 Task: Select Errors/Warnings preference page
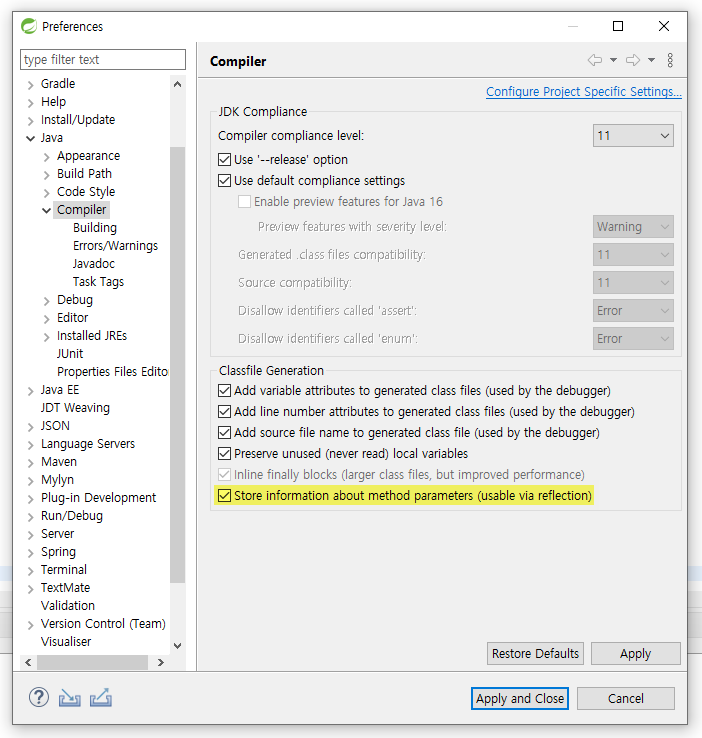tap(115, 246)
